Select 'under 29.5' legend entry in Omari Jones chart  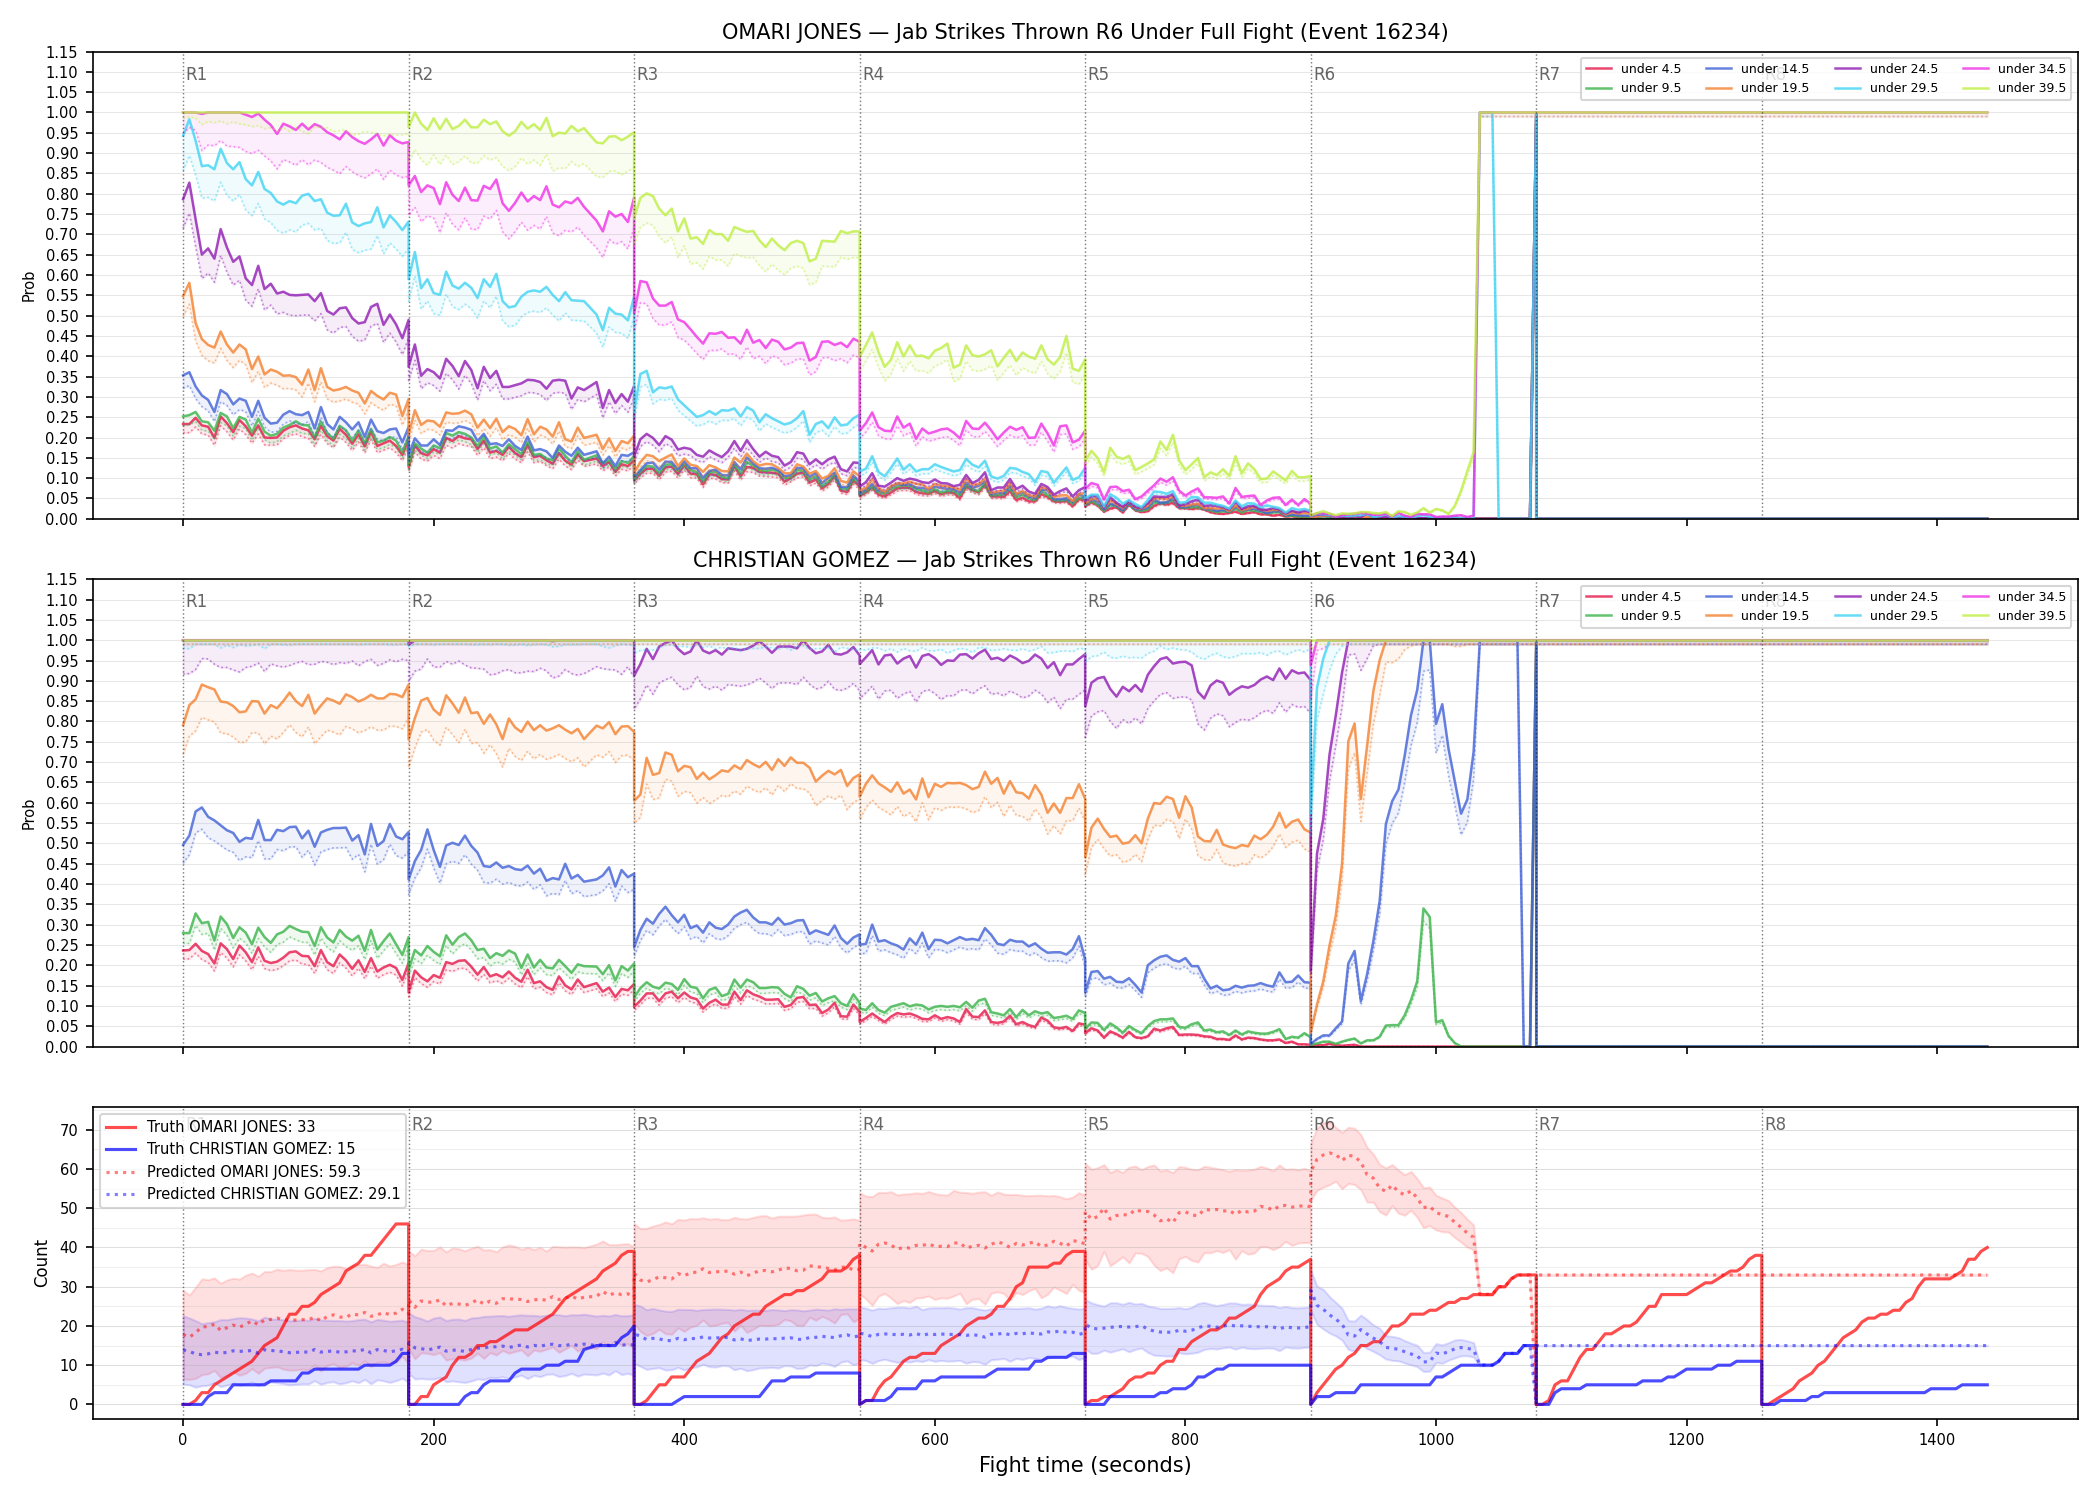tap(1887, 88)
